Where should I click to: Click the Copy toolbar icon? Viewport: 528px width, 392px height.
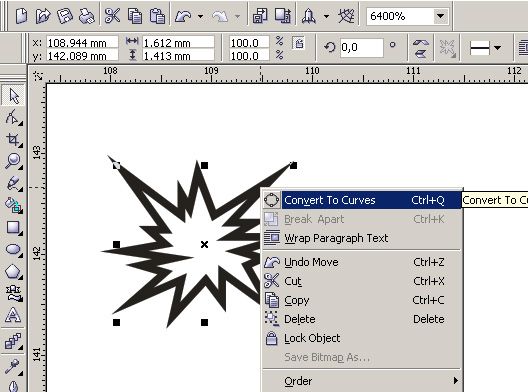pyautogui.click(x=135, y=16)
